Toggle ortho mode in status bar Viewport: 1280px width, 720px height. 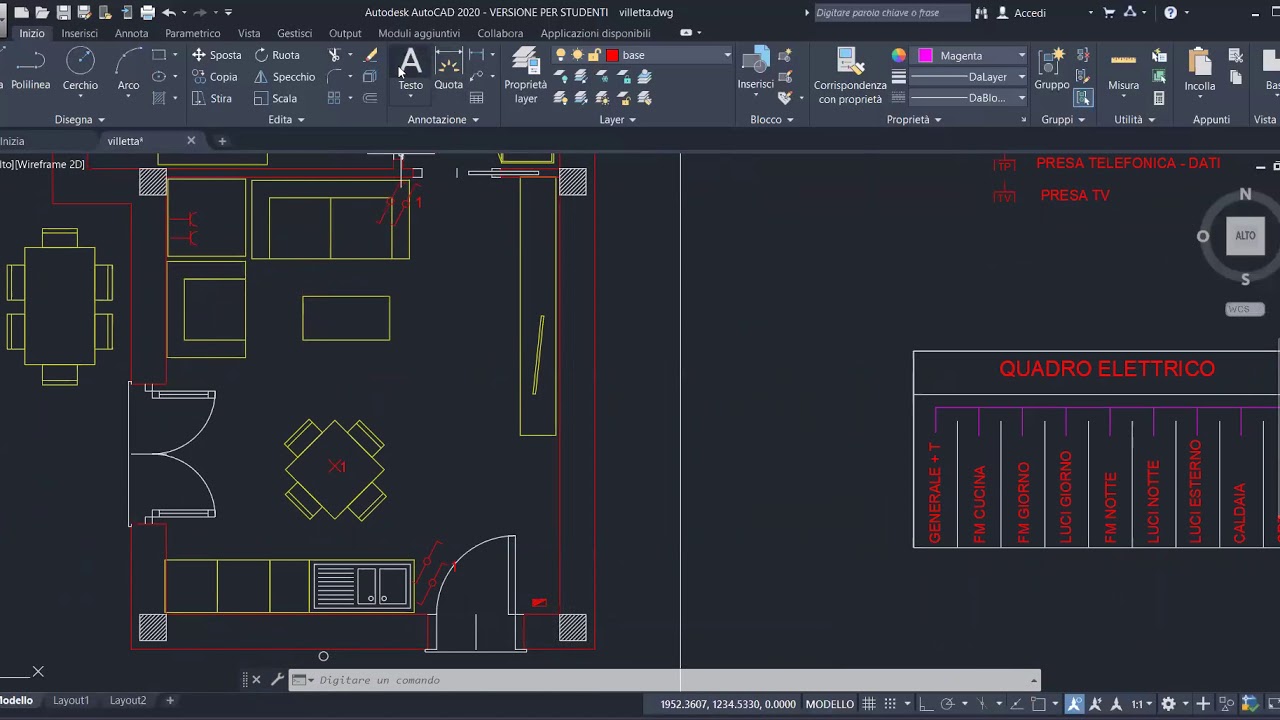[926, 704]
